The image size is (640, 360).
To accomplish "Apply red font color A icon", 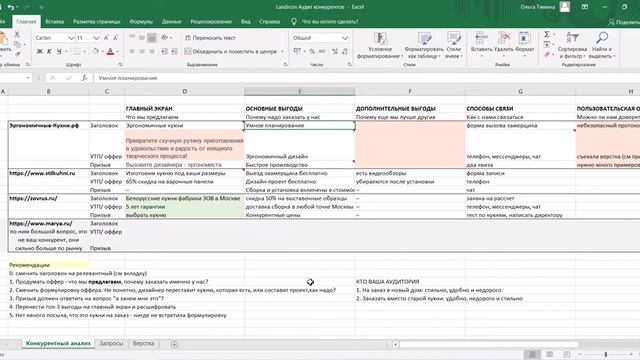I will tap(110, 51).
